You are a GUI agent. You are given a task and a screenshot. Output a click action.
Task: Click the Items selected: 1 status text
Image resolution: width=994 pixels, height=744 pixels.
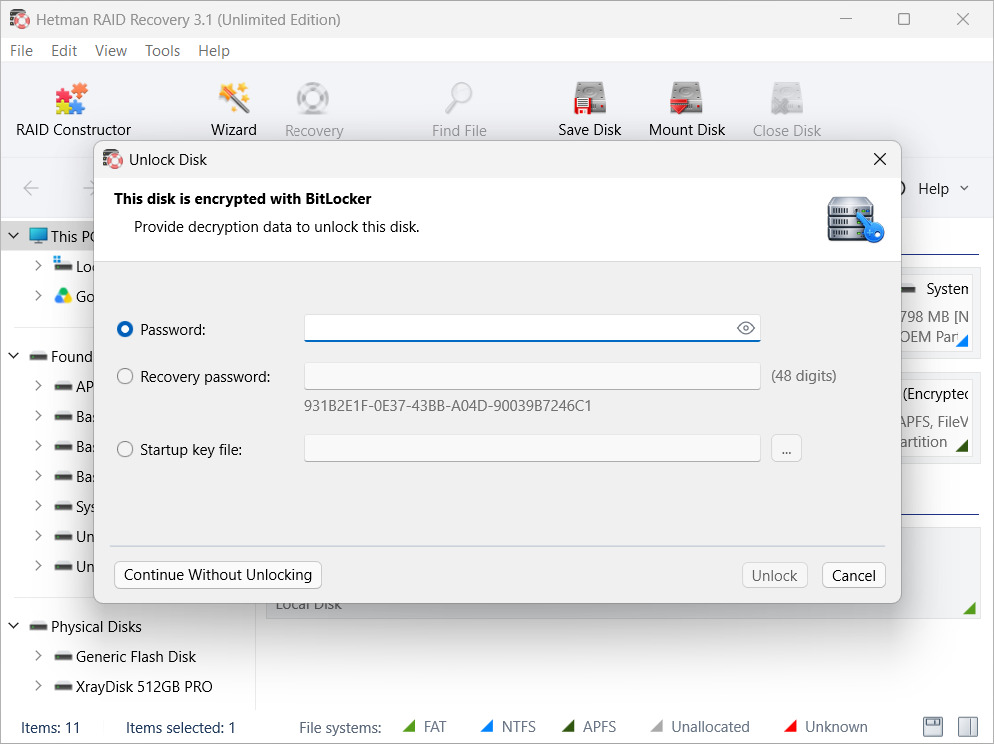181,728
